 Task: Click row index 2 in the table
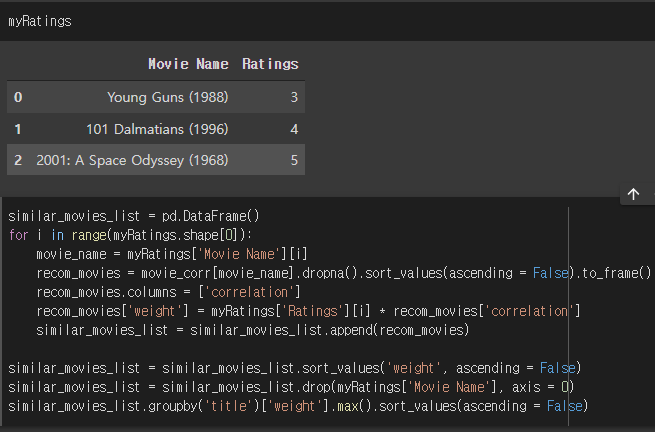18,160
